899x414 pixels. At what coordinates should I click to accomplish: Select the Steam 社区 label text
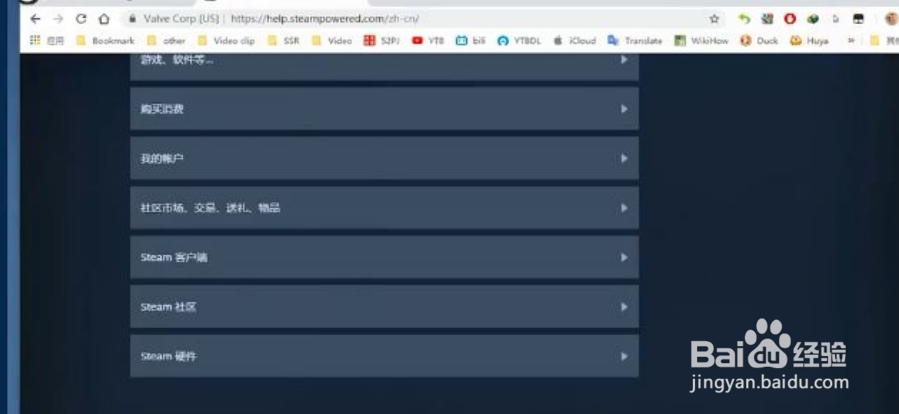point(169,307)
